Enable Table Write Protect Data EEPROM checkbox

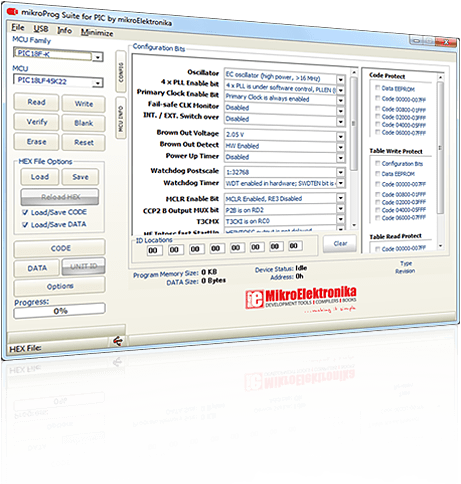378,173
